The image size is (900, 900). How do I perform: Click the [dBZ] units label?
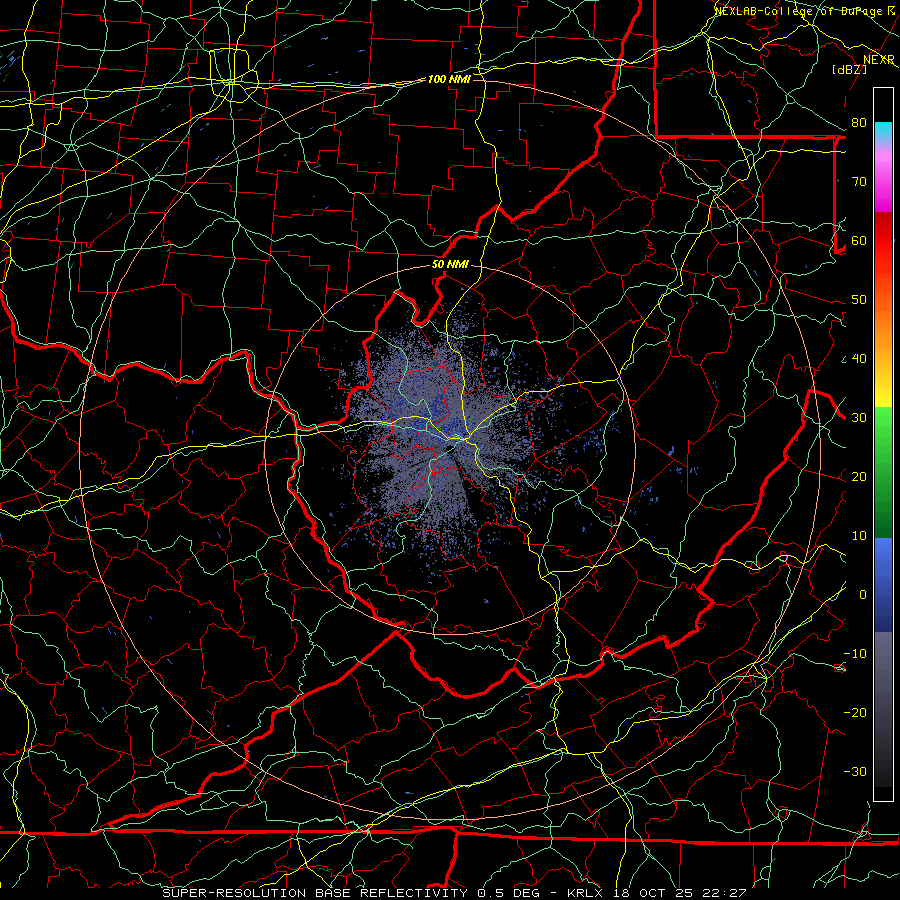coord(849,69)
